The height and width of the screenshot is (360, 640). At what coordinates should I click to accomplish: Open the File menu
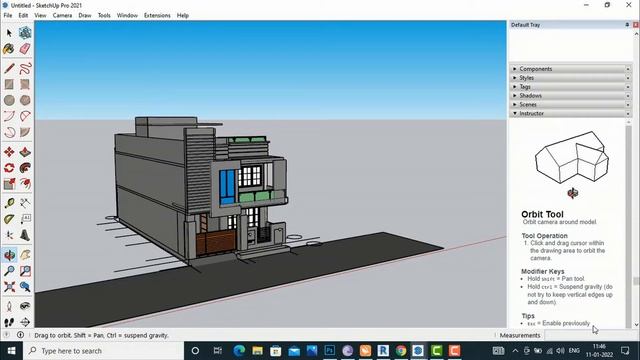pyautogui.click(x=8, y=16)
